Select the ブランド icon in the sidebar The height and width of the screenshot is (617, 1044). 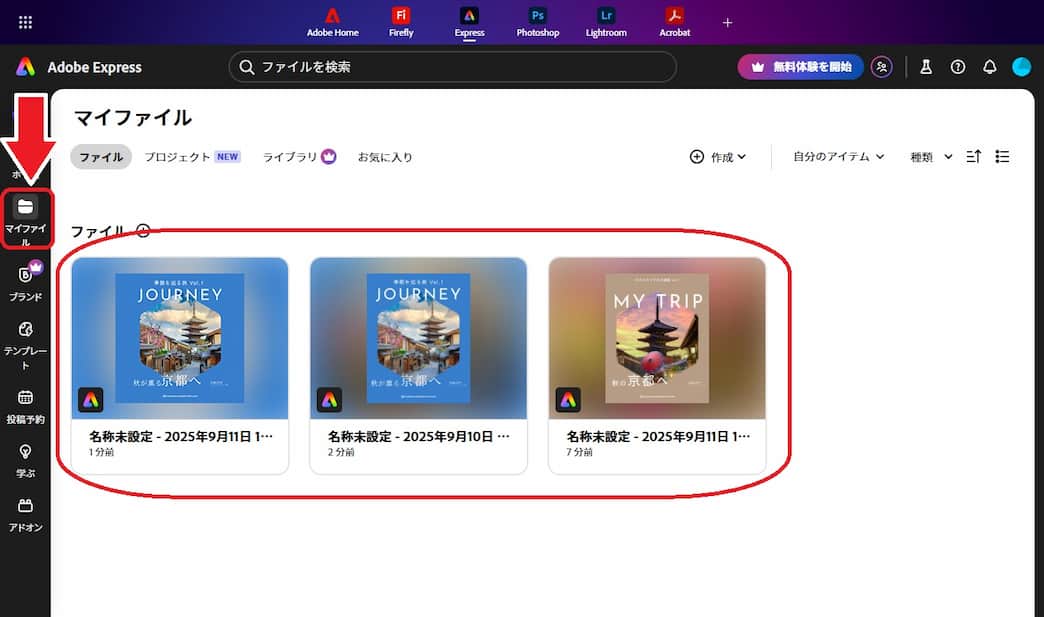[x=24, y=275]
